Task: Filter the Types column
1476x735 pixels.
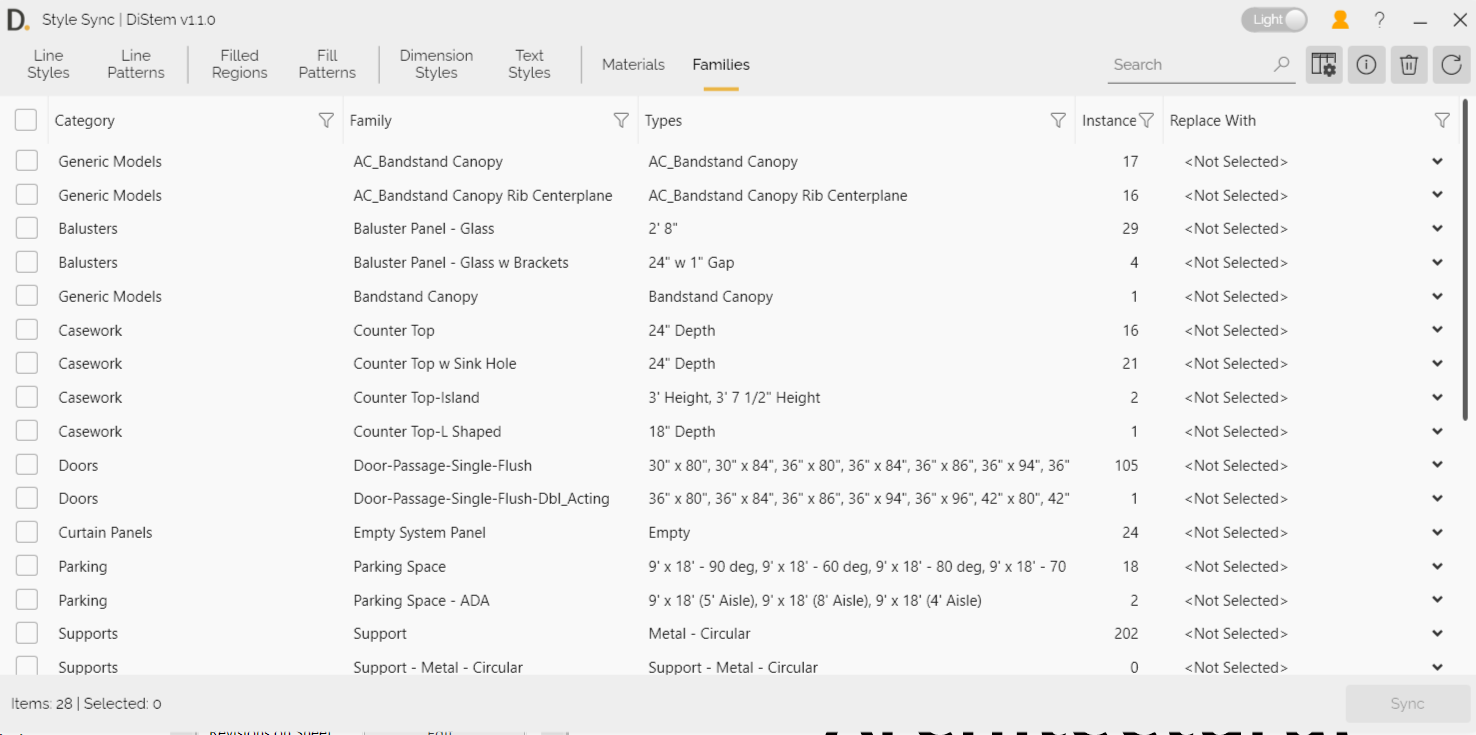Action: (x=1058, y=120)
